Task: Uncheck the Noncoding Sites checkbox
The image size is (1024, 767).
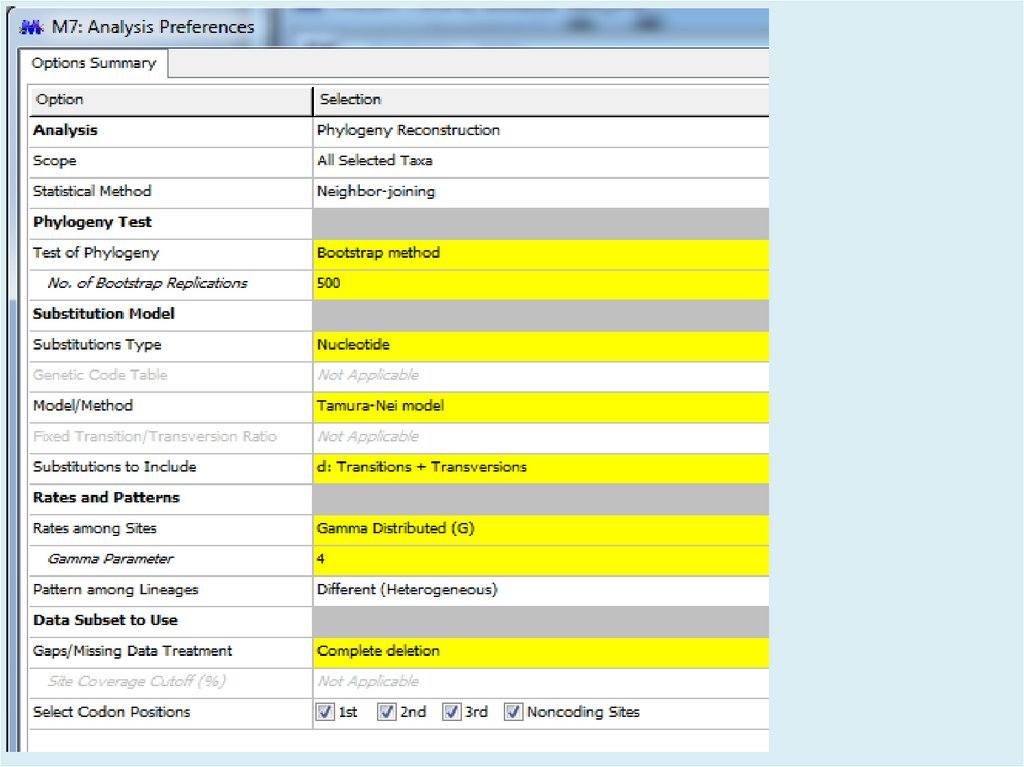Action: click(x=513, y=712)
